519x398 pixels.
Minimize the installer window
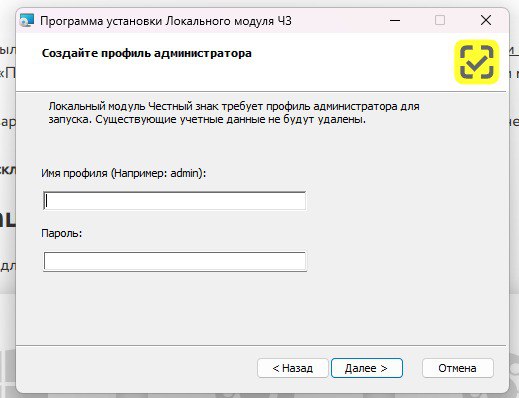pos(395,20)
